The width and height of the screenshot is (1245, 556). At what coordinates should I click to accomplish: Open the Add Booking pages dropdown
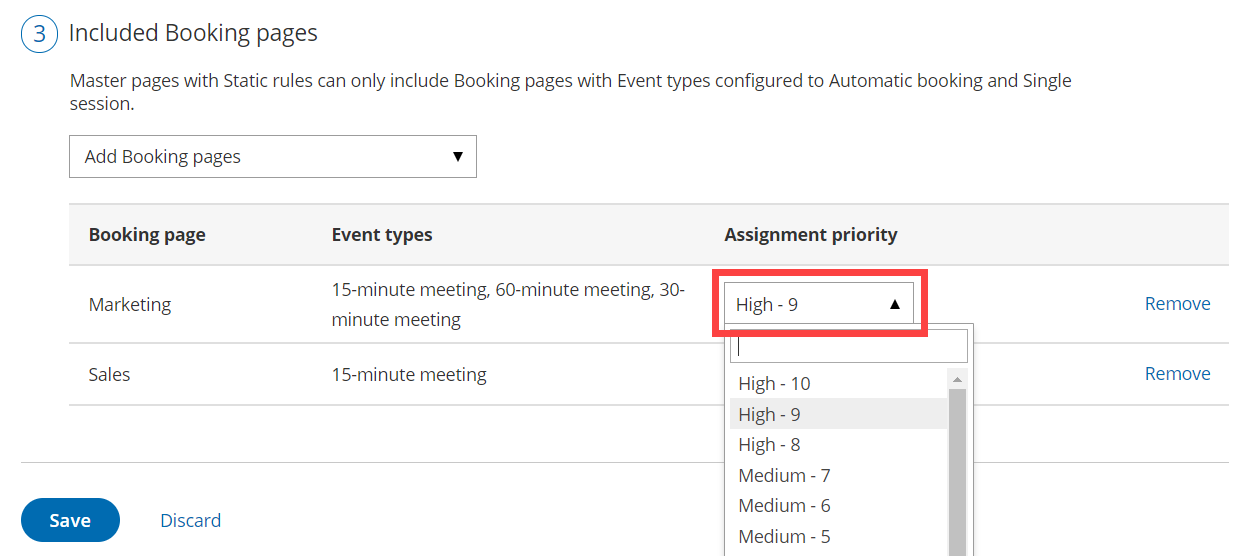pos(272,157)
